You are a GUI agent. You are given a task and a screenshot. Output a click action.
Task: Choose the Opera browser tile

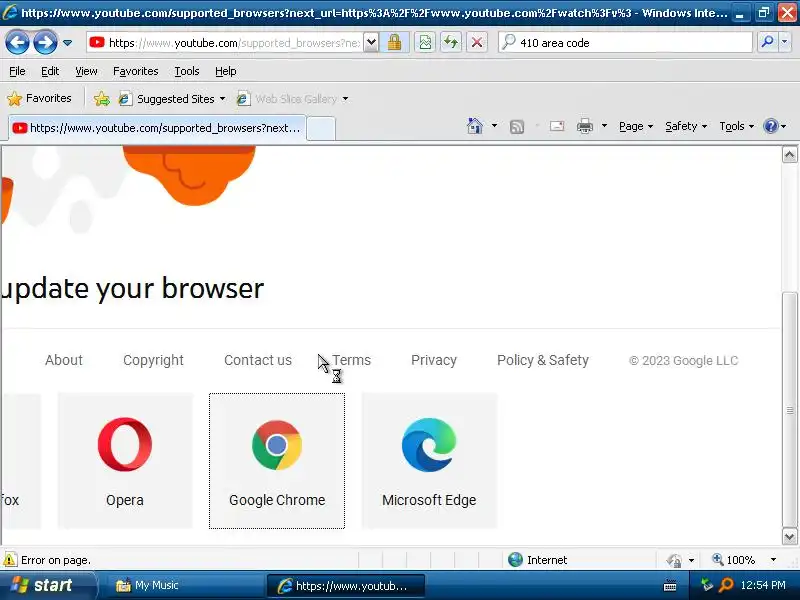pos(125,461)
